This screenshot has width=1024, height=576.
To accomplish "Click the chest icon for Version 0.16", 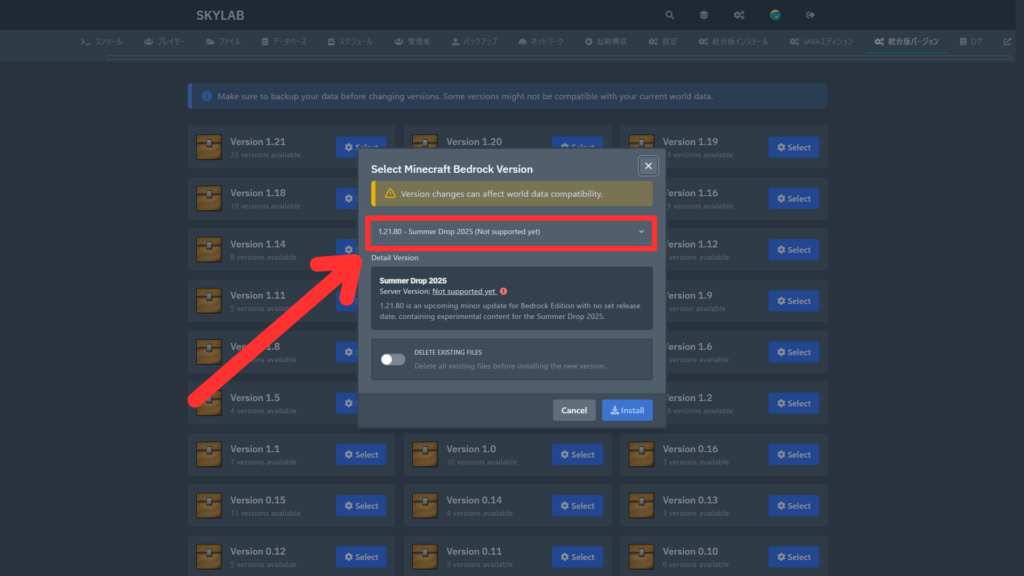I will (x=641, y=454).
